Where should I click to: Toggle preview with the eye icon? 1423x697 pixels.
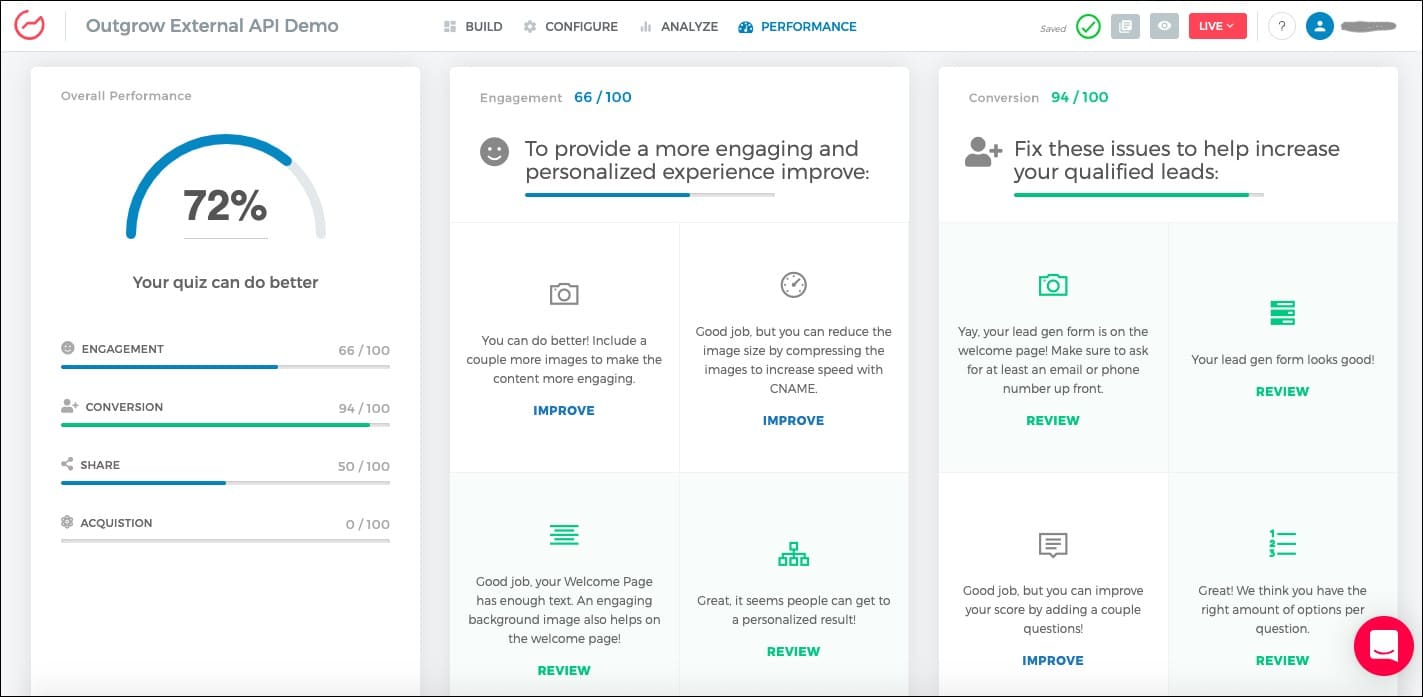pos(1164,26)
